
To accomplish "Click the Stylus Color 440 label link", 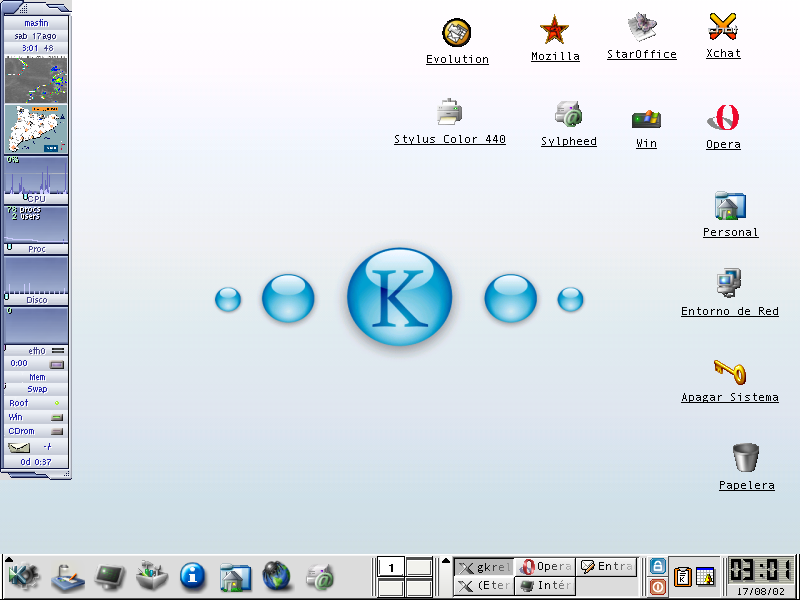I will click(x=449, y=139).
